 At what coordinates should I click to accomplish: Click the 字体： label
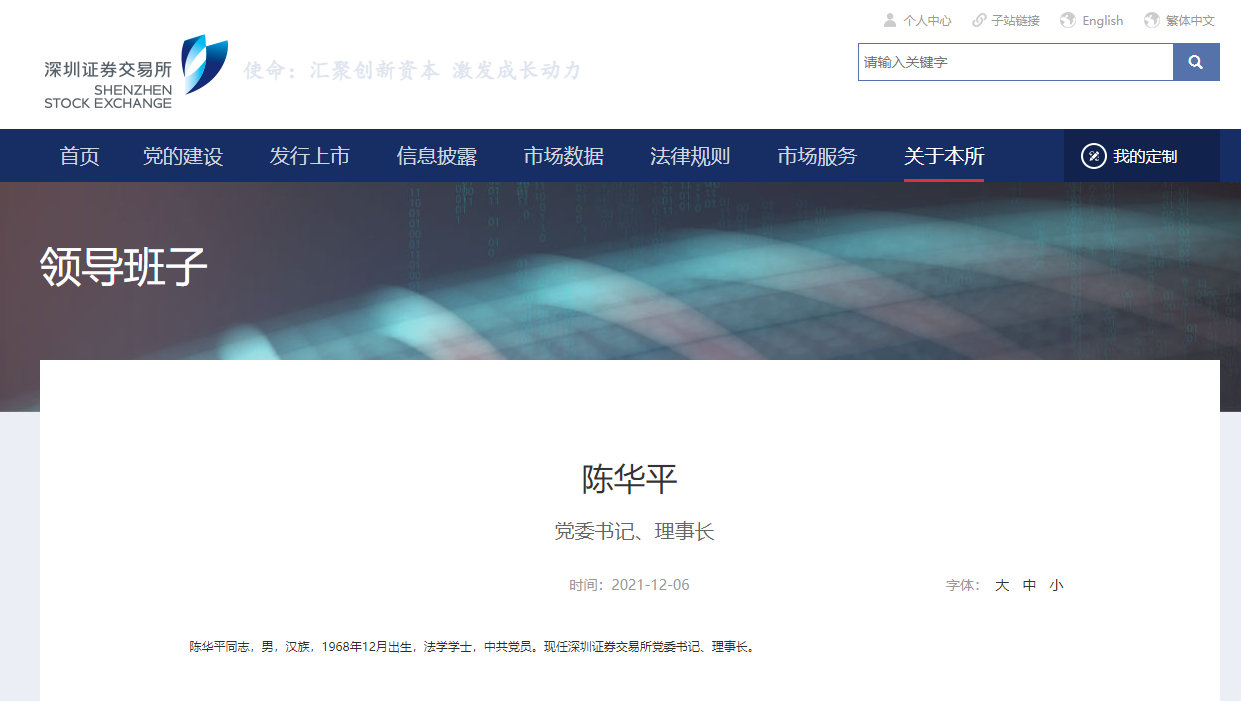pos(964,585)
